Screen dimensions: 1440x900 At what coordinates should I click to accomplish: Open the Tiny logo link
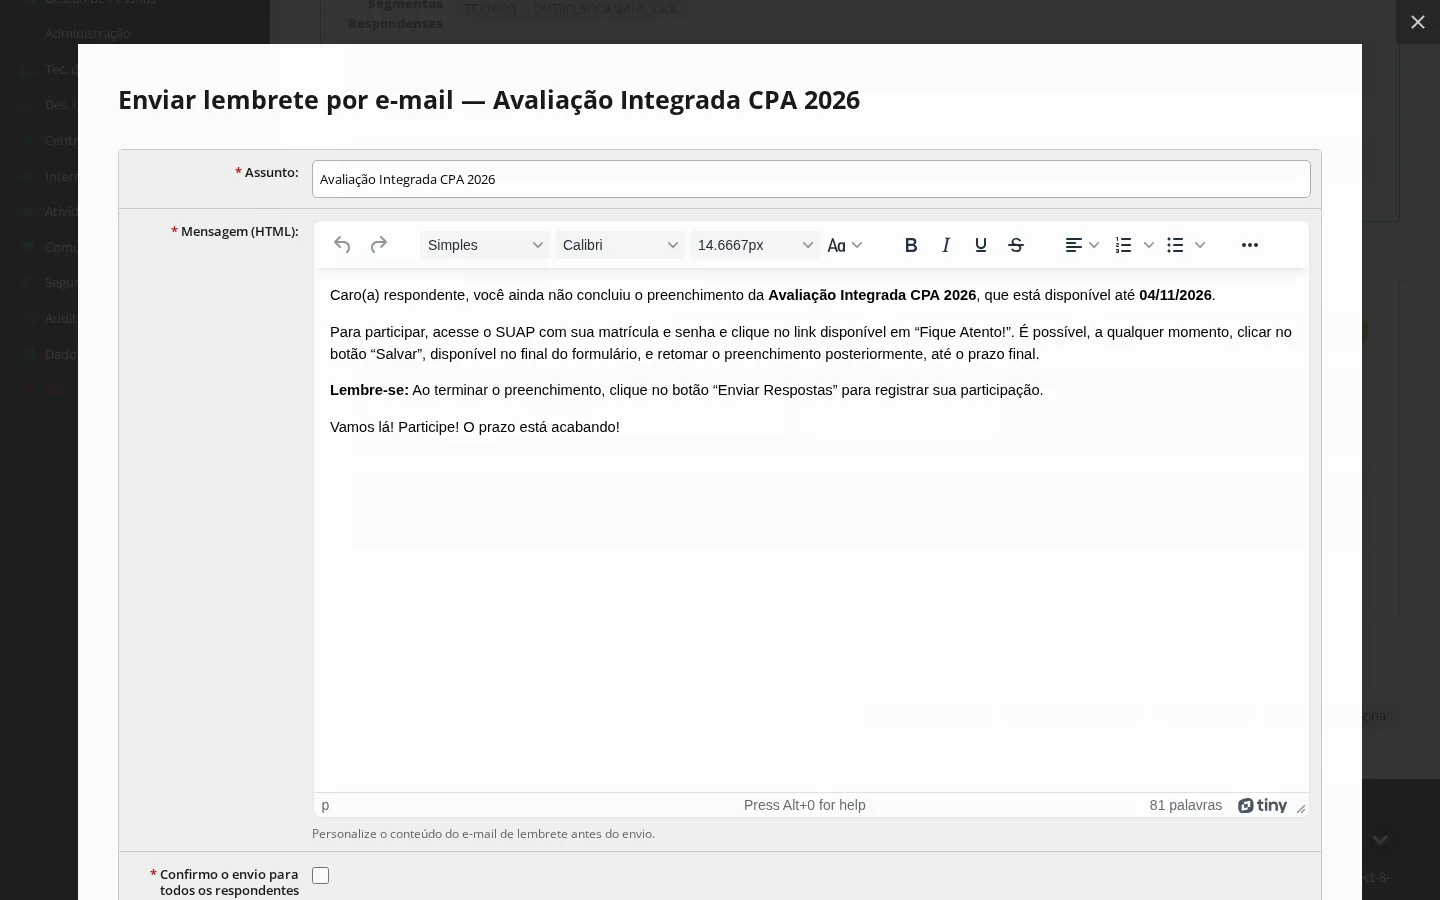[x=1262, y=806]
